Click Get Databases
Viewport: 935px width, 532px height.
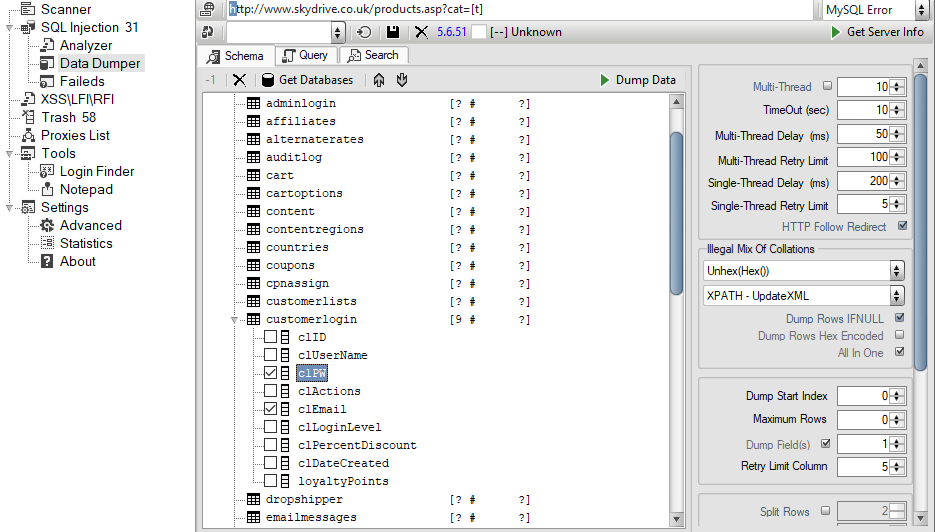308,80
